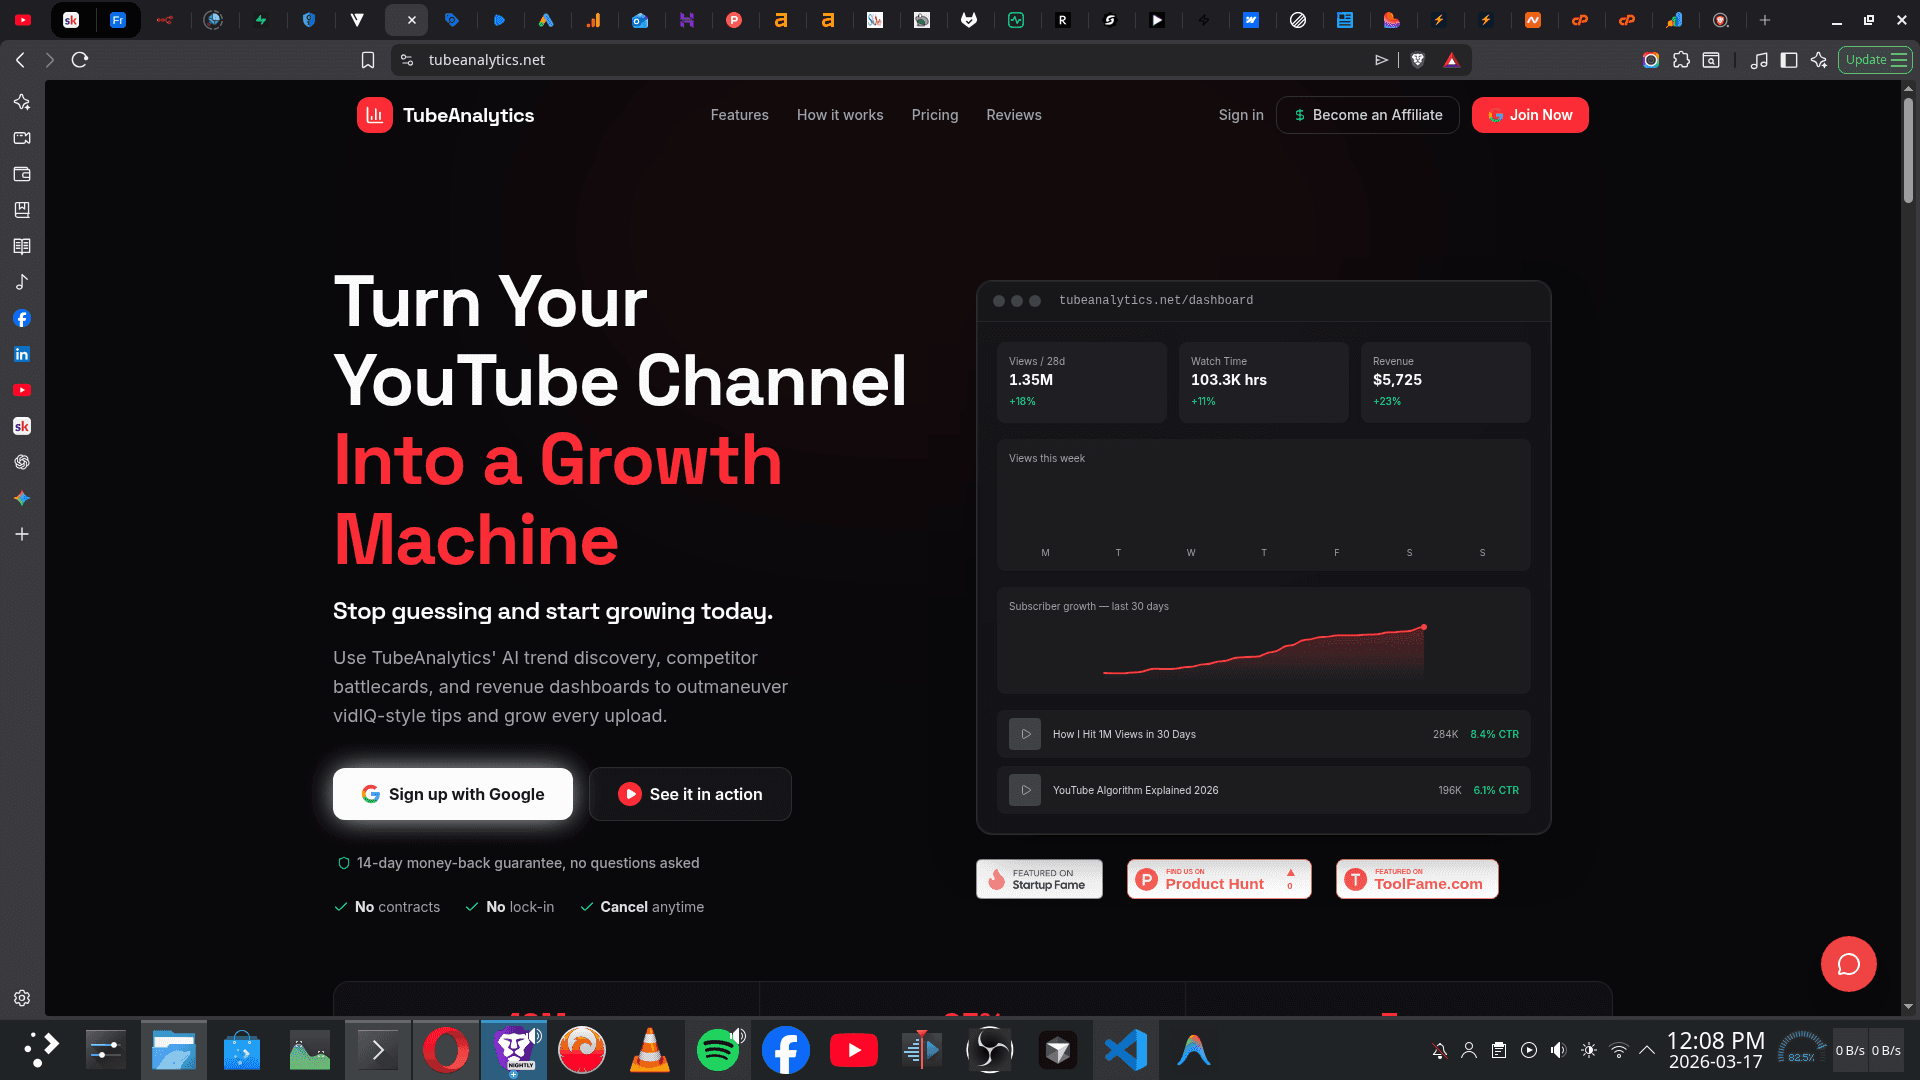Open the chat bubble widget
Screen dimensions: 1920x1080
[x=1849, y=963]
